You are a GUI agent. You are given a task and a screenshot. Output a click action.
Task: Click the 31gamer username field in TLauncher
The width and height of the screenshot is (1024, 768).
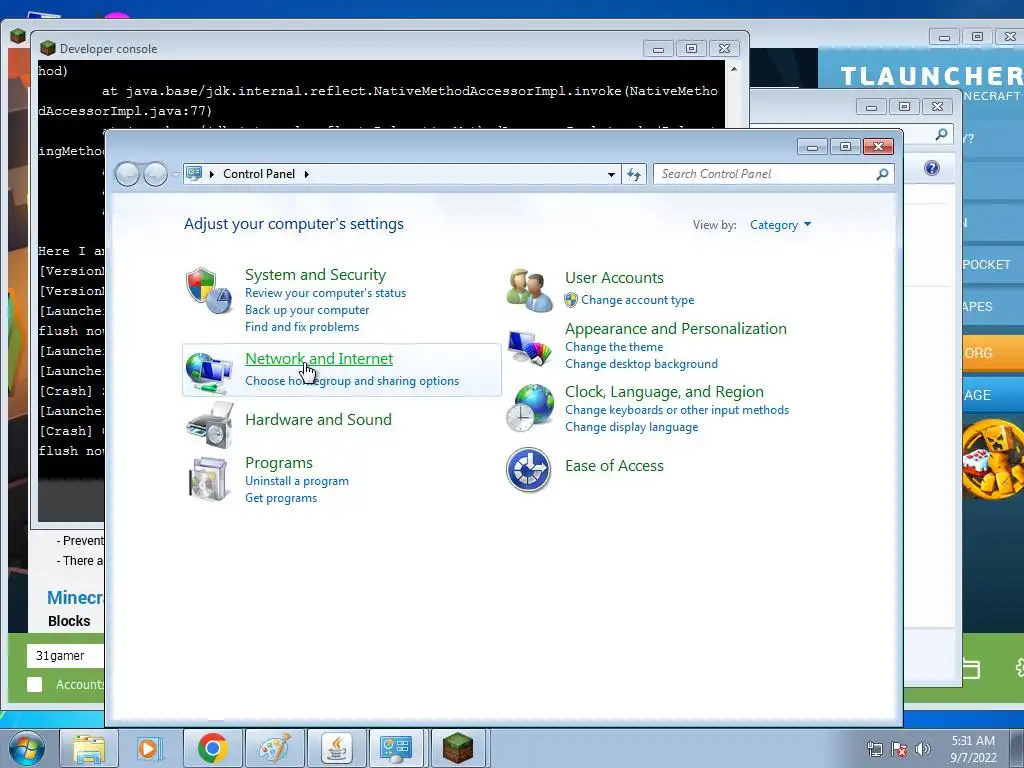pos(65,655)
